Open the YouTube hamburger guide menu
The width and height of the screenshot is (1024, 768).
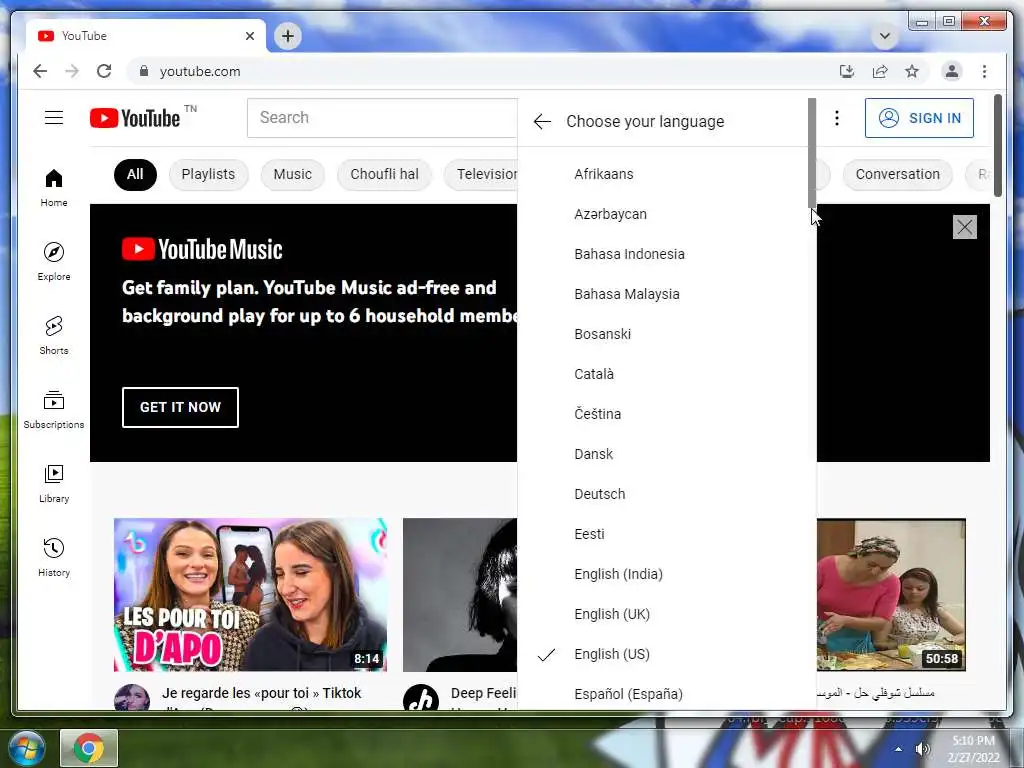pyautogui.click(x=54, y=118)
